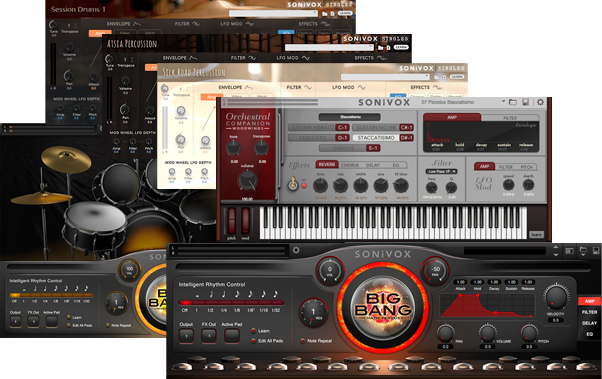
Task: Click the folder icon in Big Bang header
Action: 583,251
